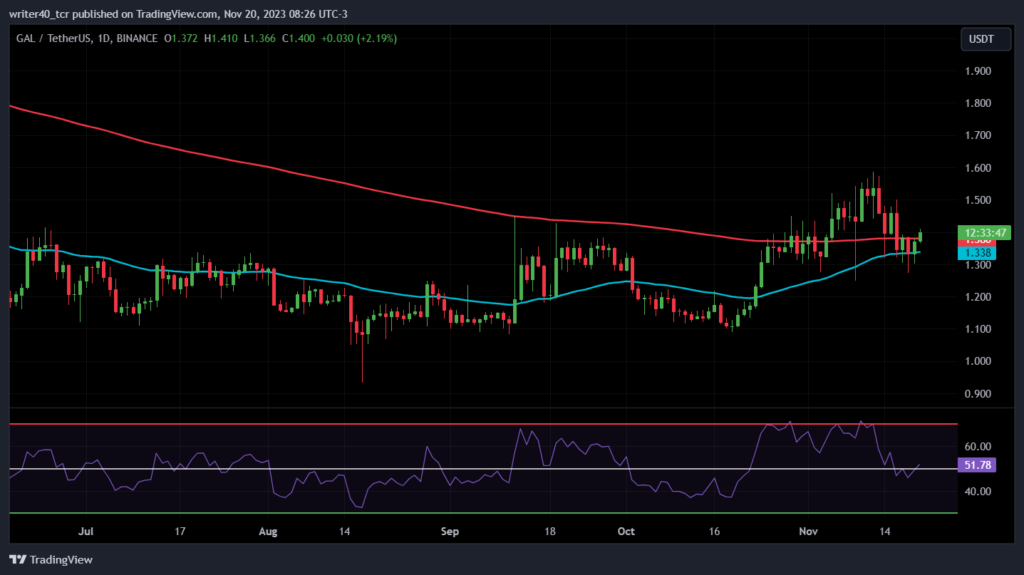This screenshot has width=1024, height=575.
Task: Click the Nov date on time axis
Action: [x=808, y=531]
